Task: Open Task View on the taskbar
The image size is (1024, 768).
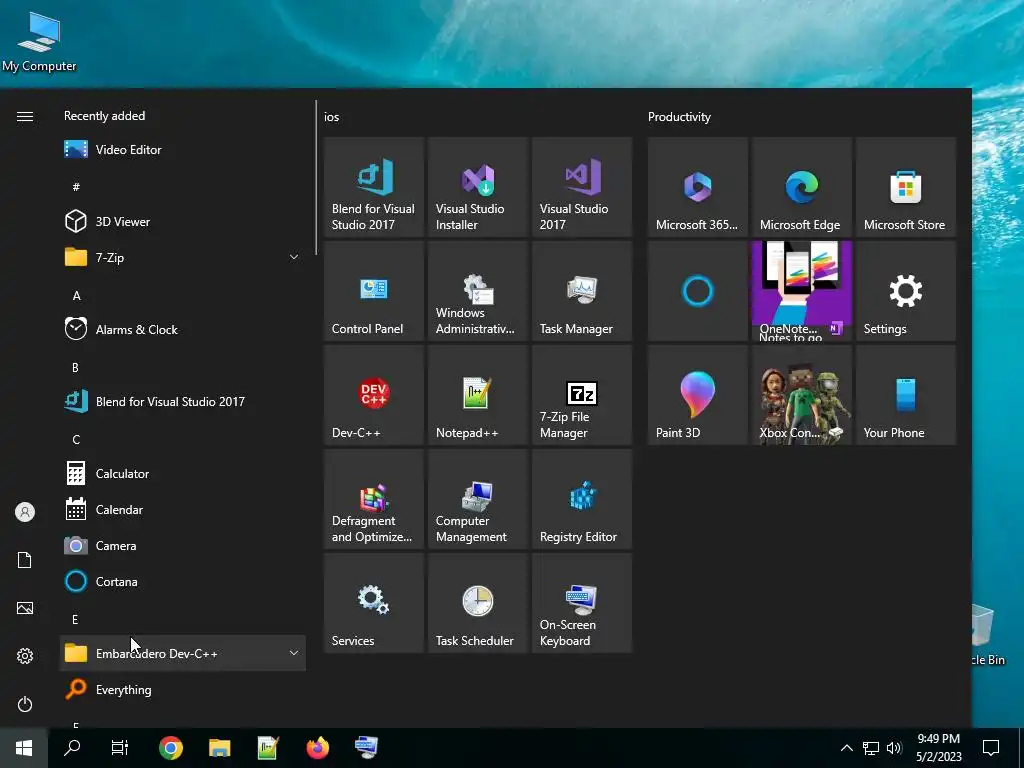Action: click(x=120, y=748)
